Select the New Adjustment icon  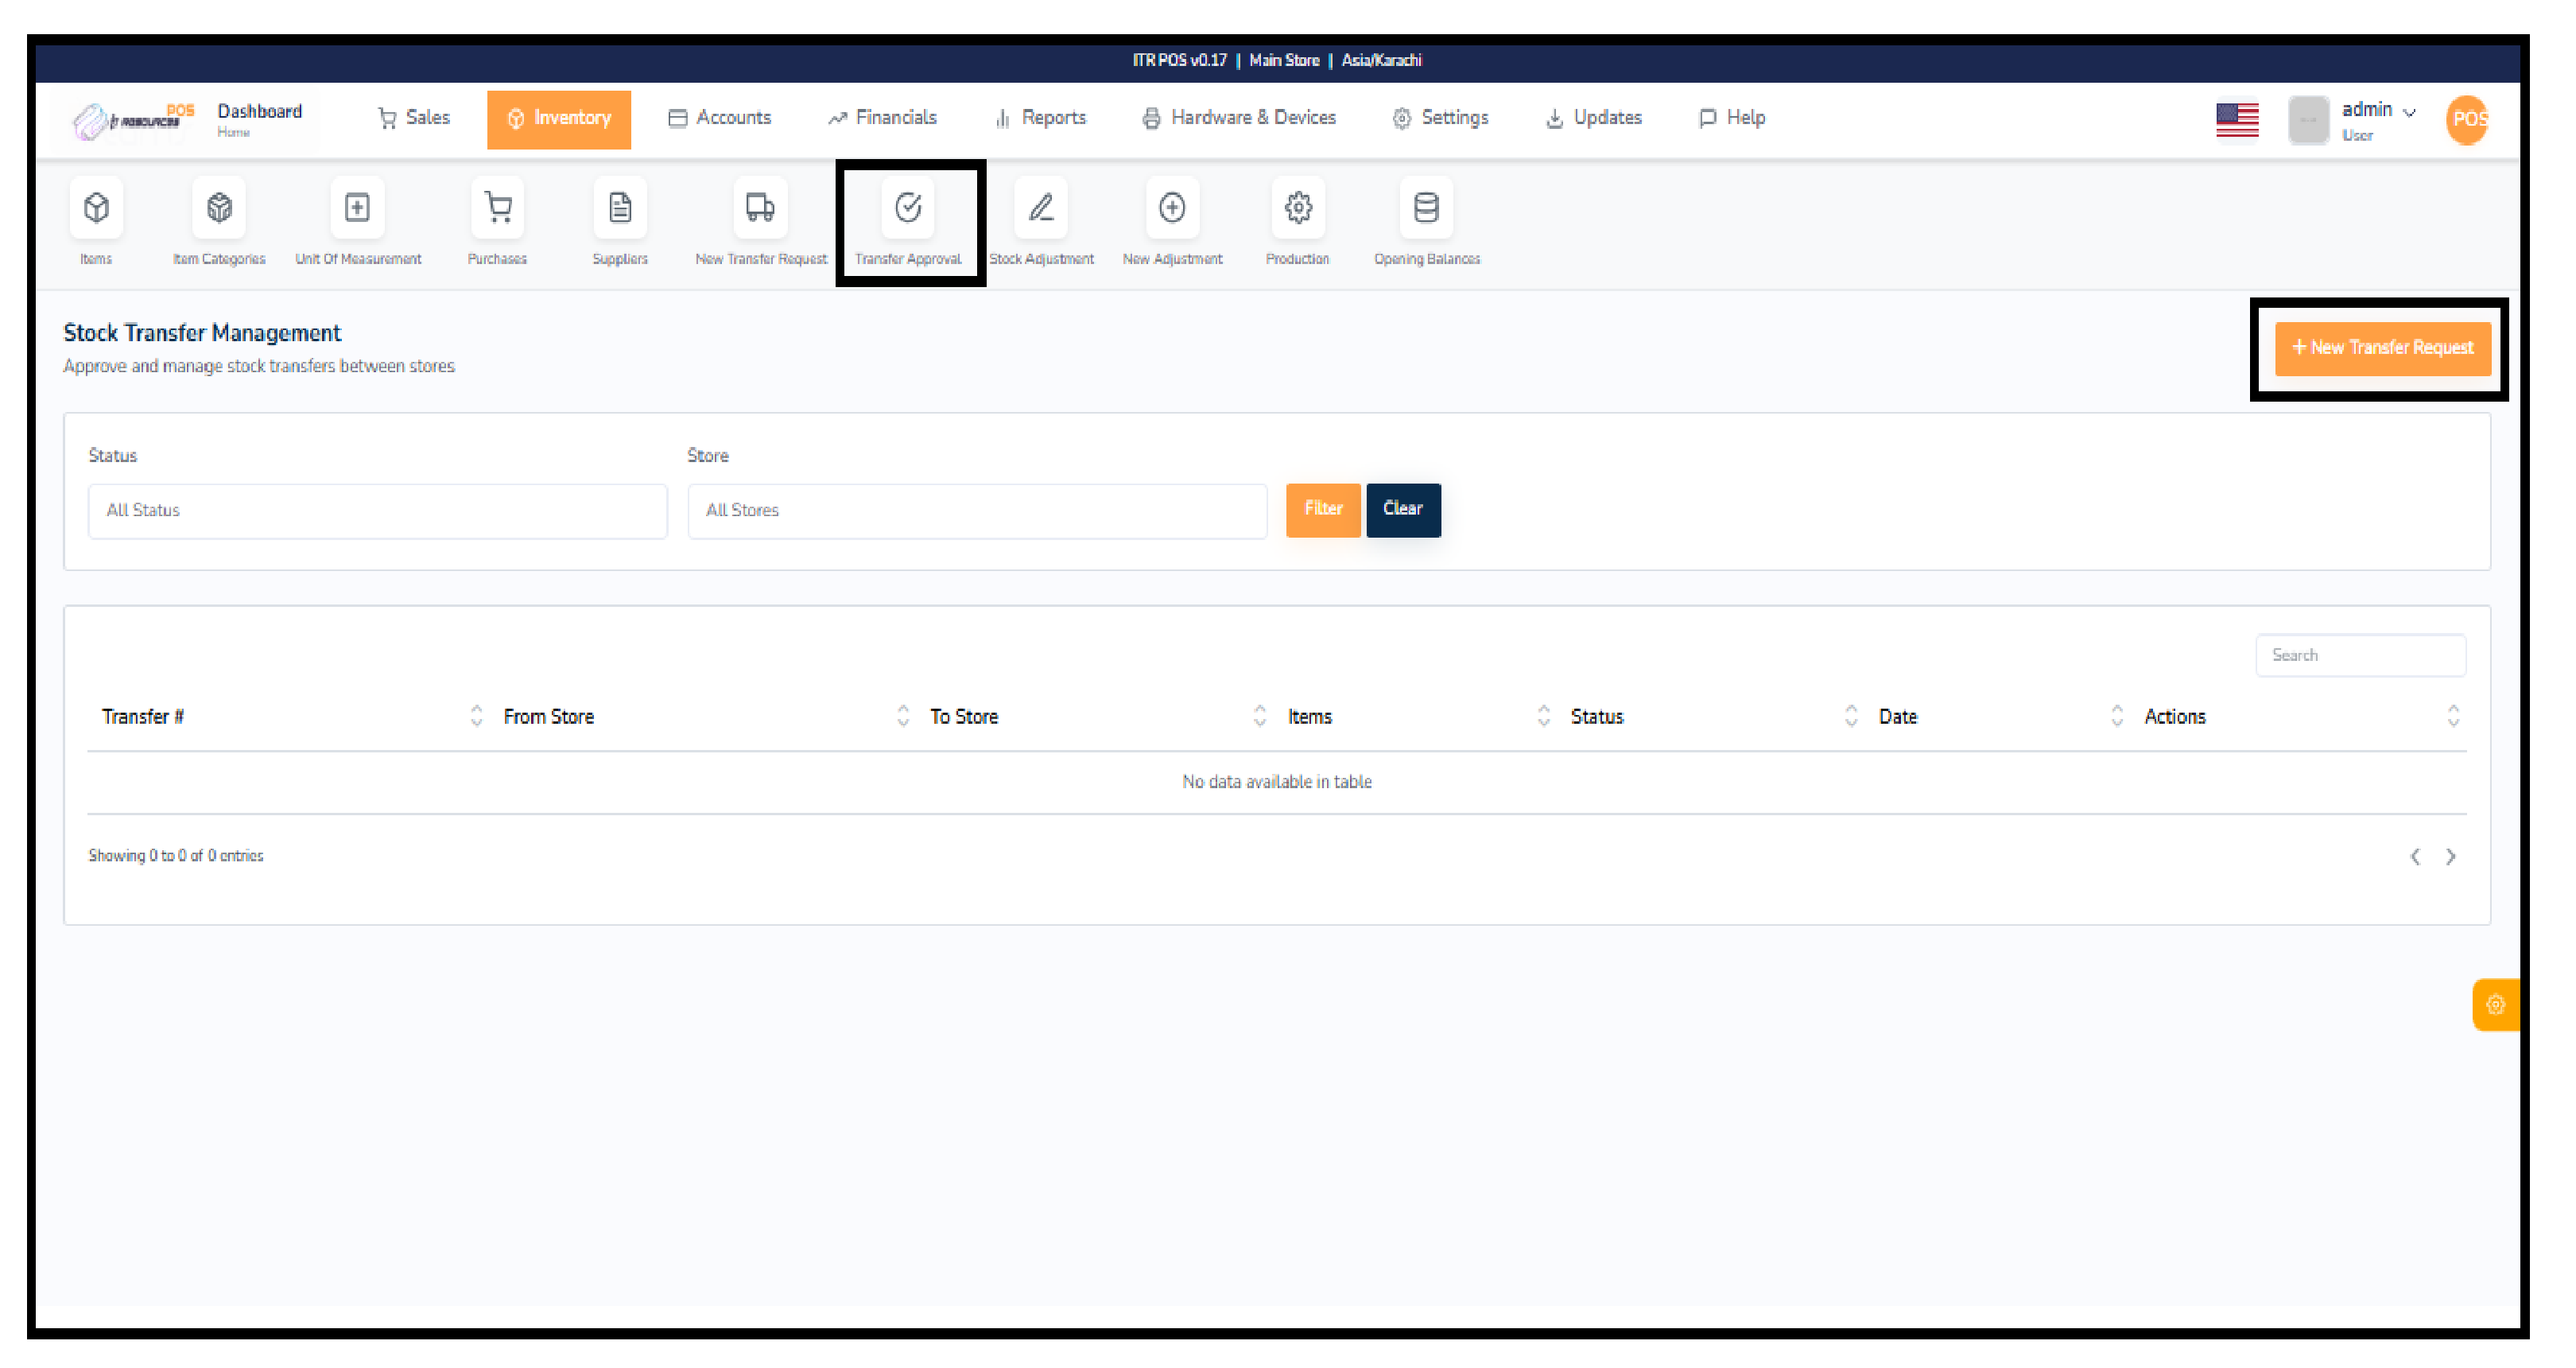tap(1171, 215)
